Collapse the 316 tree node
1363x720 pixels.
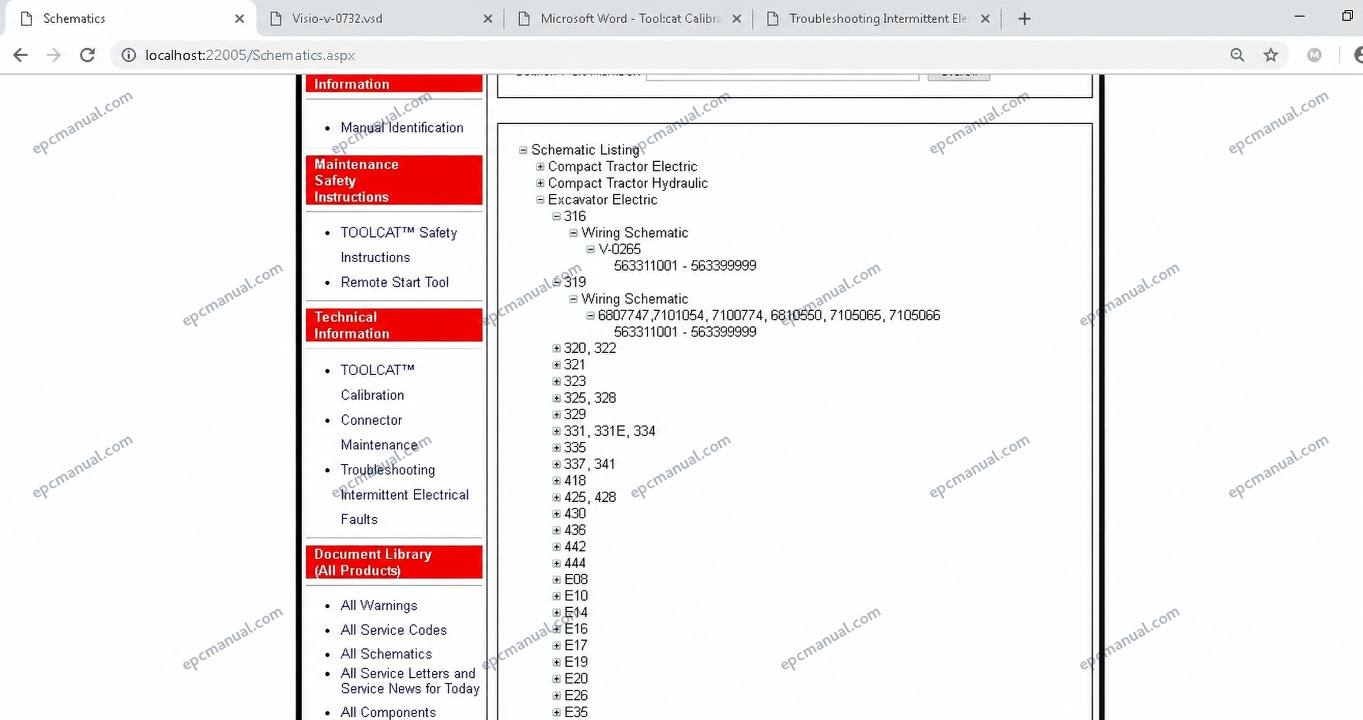coord(557,216)
